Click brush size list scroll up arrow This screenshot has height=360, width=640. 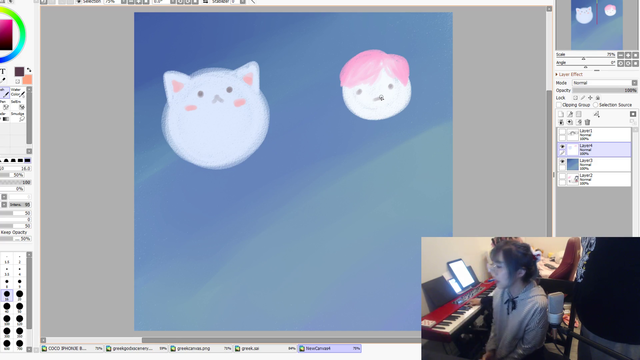29,255
